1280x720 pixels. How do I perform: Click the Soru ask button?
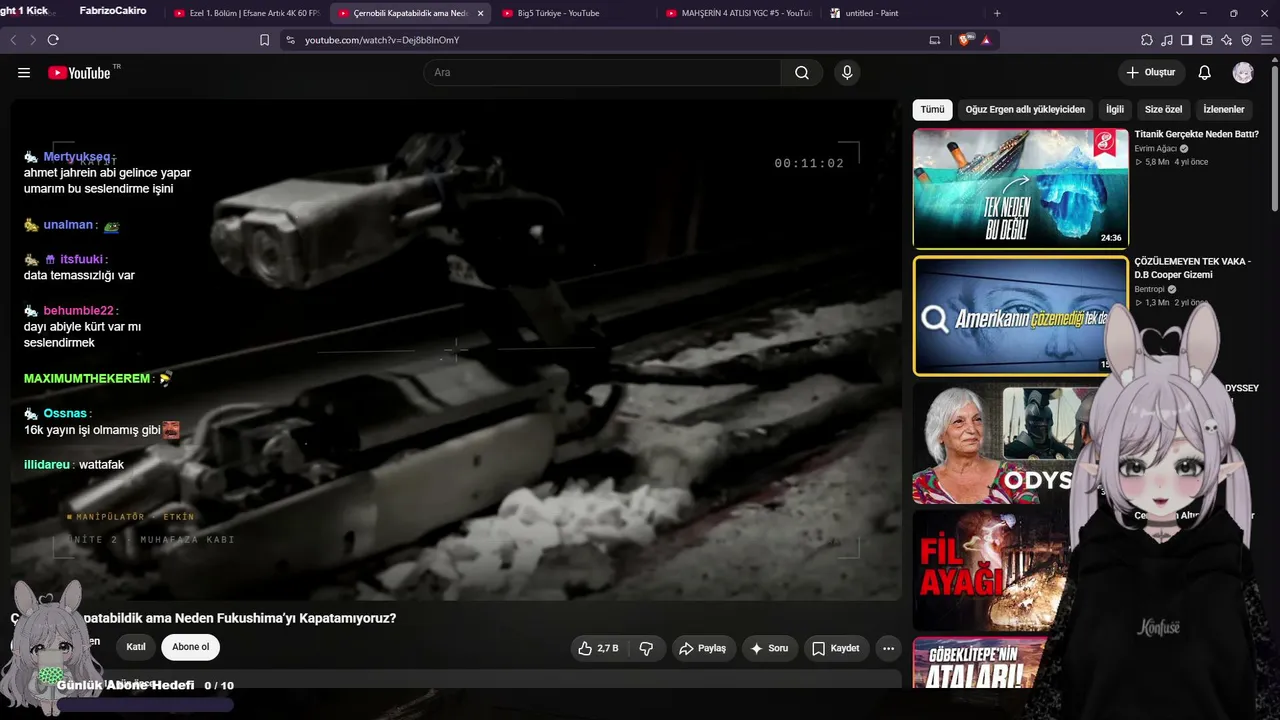(770, 648)
